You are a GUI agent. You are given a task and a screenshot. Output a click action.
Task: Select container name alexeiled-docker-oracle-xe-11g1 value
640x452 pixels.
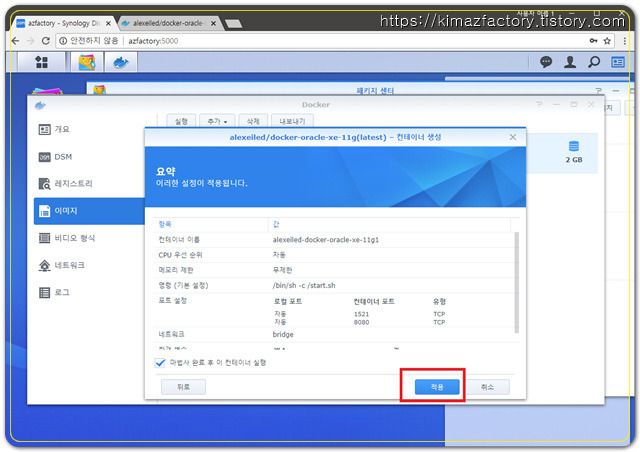point(326,240)
